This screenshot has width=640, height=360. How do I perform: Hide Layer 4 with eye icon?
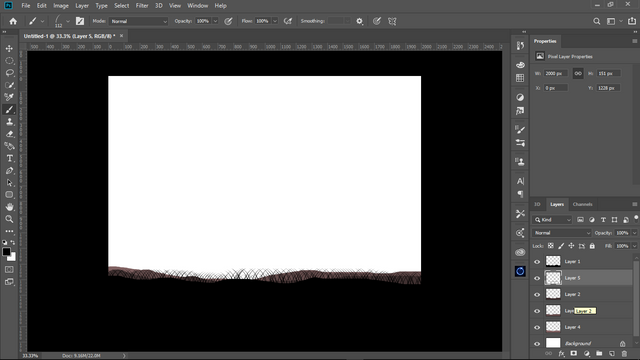(x=537, y=327)
